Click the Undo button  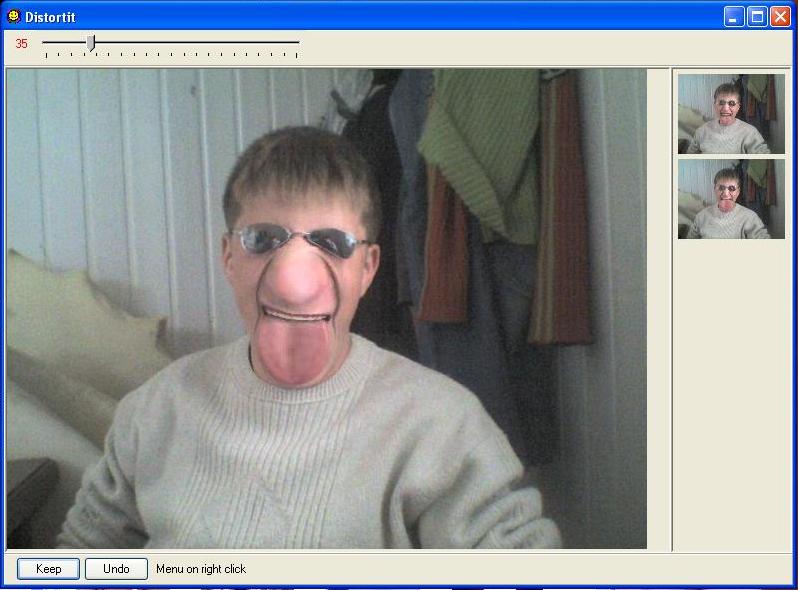[116, 569]
